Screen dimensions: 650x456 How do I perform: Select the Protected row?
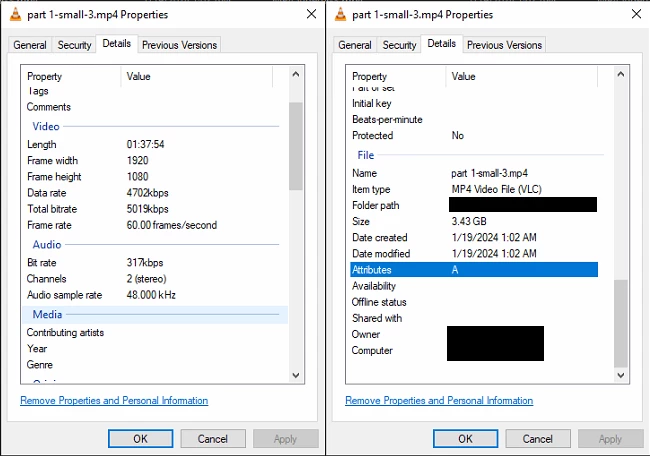click(x=474, y=136)
